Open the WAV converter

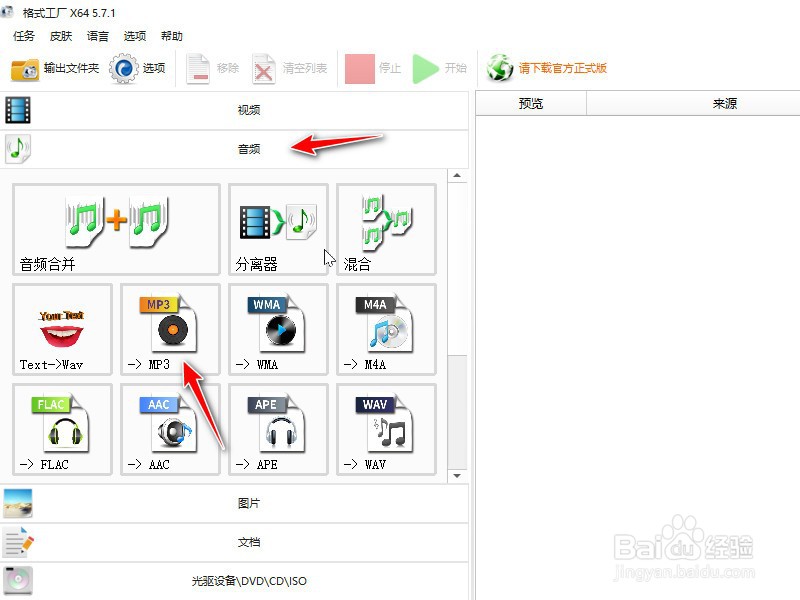[385, 428]
